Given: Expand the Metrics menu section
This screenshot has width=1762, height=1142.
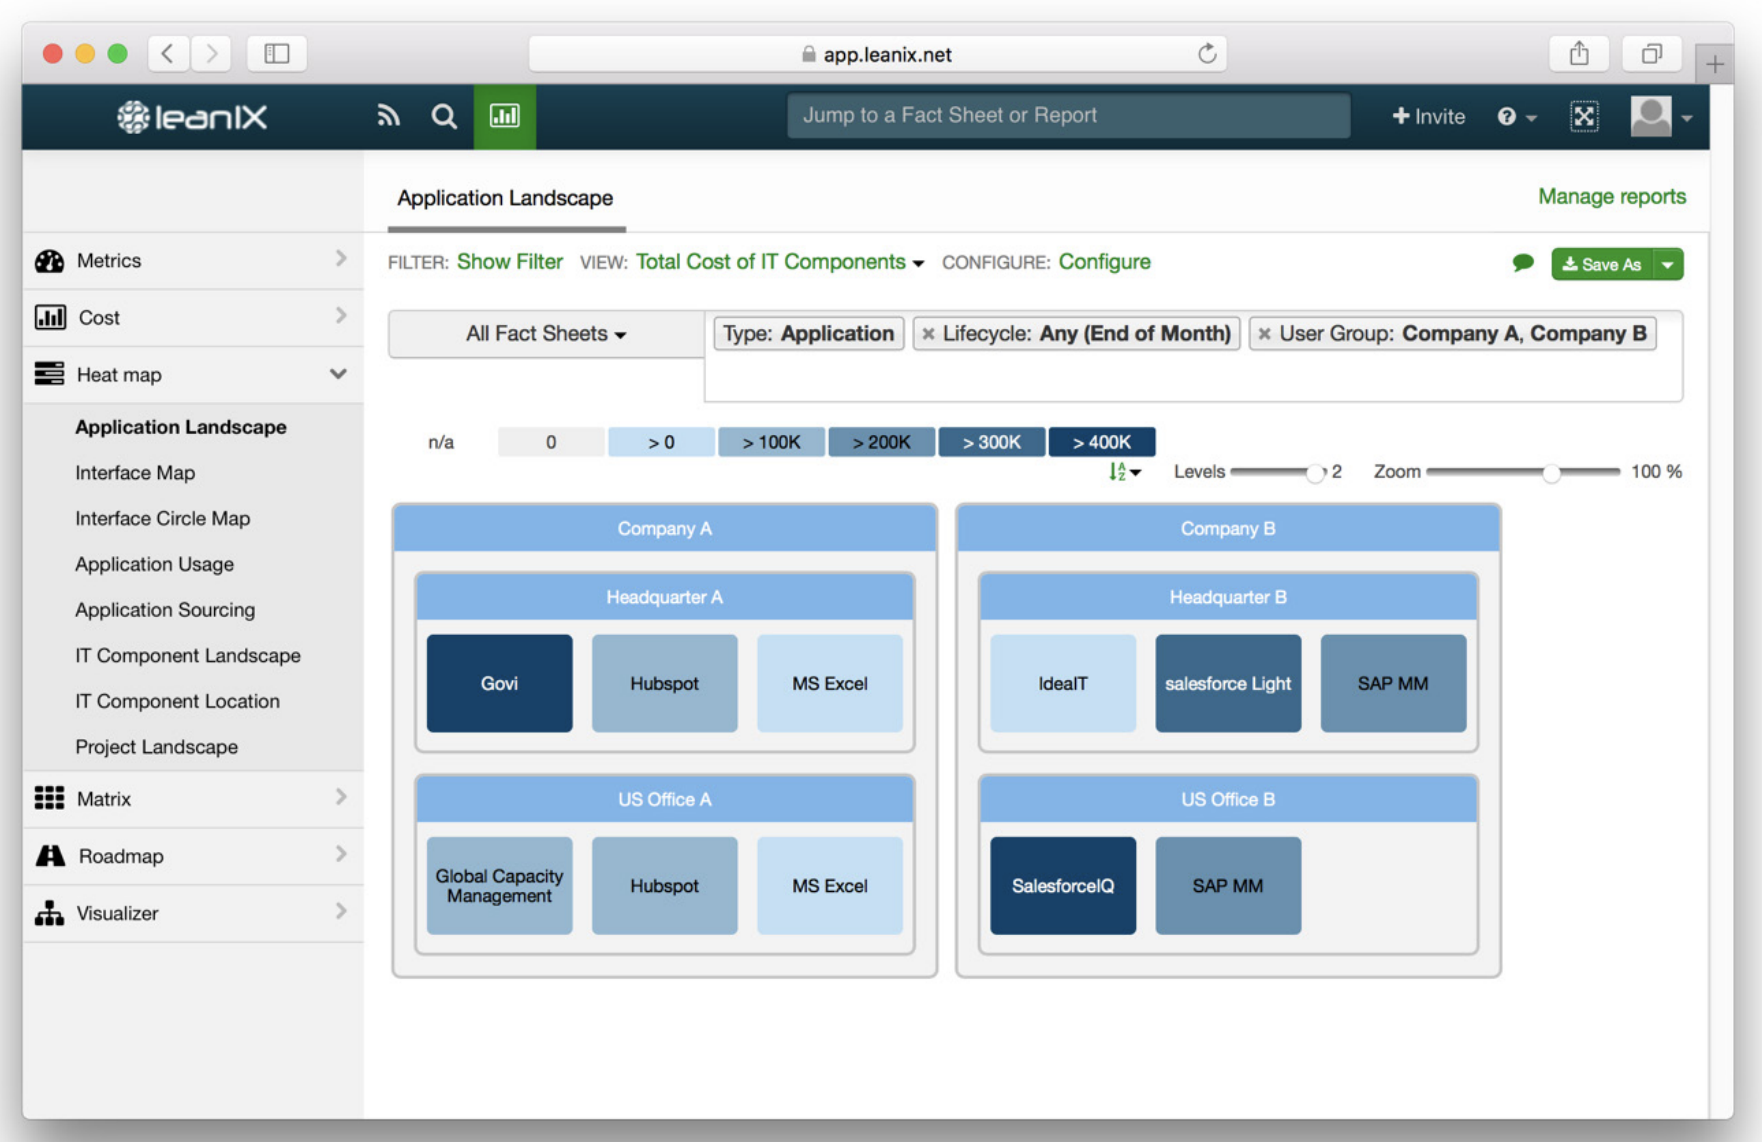Looking at the screenshot, I should point(341,259).
